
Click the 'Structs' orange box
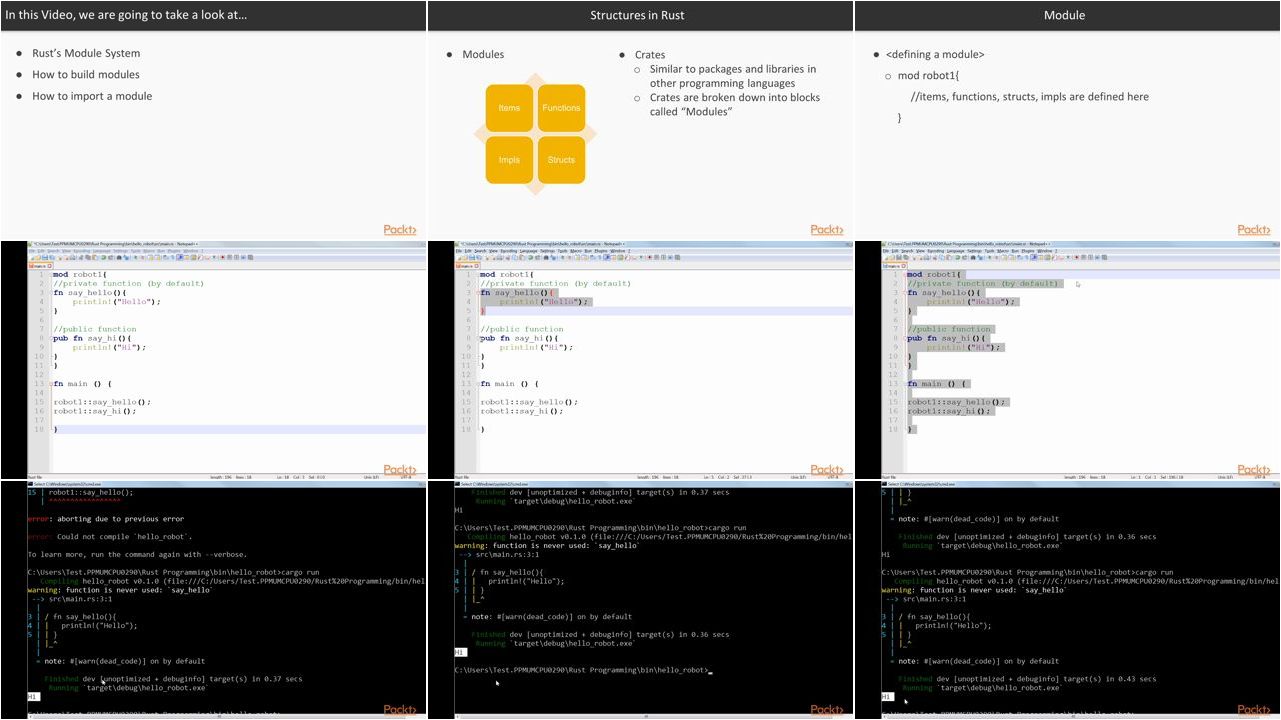pyautogui.click(x=561, y=160)
